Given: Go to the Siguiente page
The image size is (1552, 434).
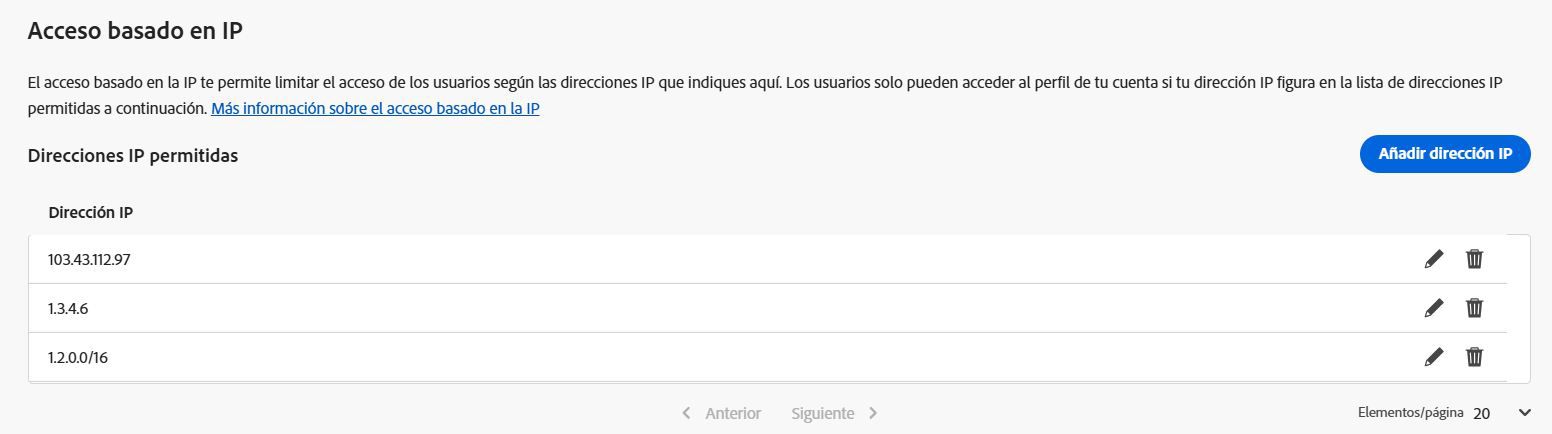Looking at the screenshot, I should click(x=822, y=413).
